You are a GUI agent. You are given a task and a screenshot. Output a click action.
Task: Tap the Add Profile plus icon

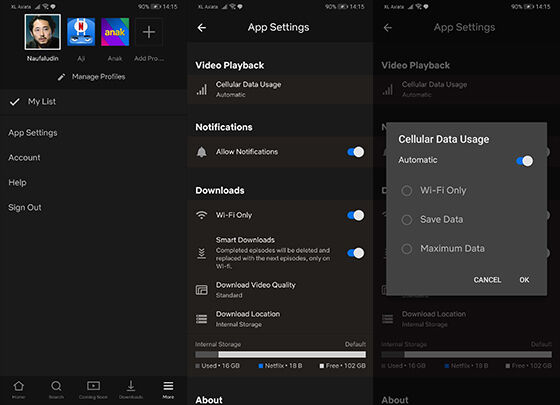(149, 32)
